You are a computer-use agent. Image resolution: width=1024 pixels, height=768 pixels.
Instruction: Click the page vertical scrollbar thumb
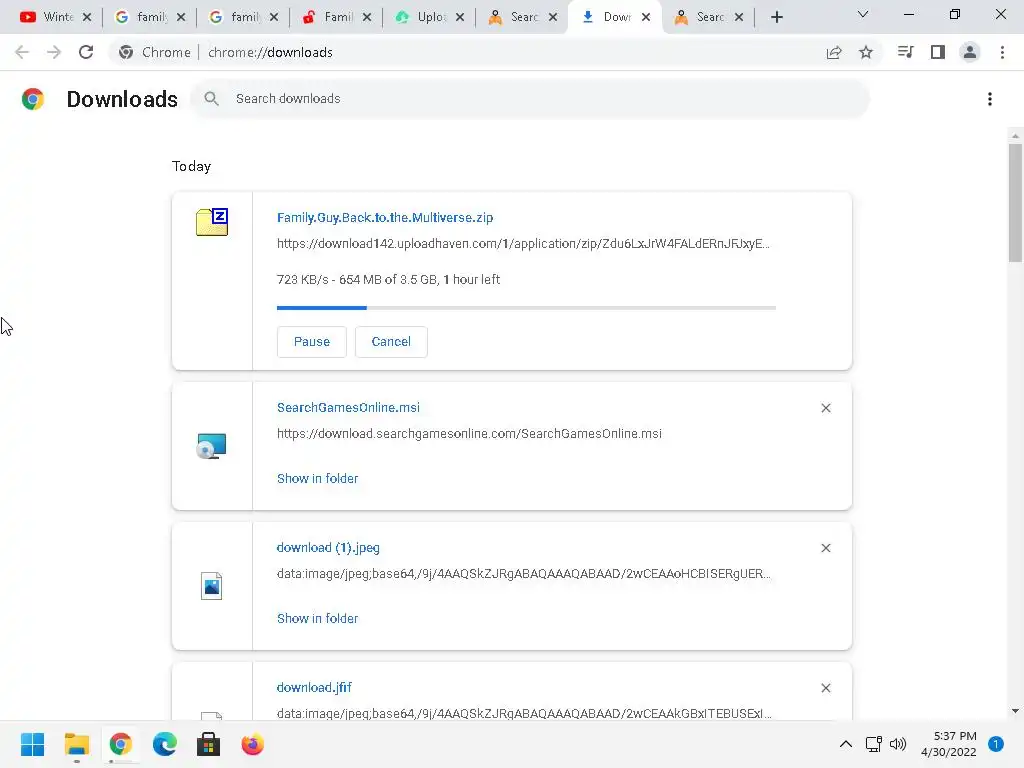(1015, 202)
